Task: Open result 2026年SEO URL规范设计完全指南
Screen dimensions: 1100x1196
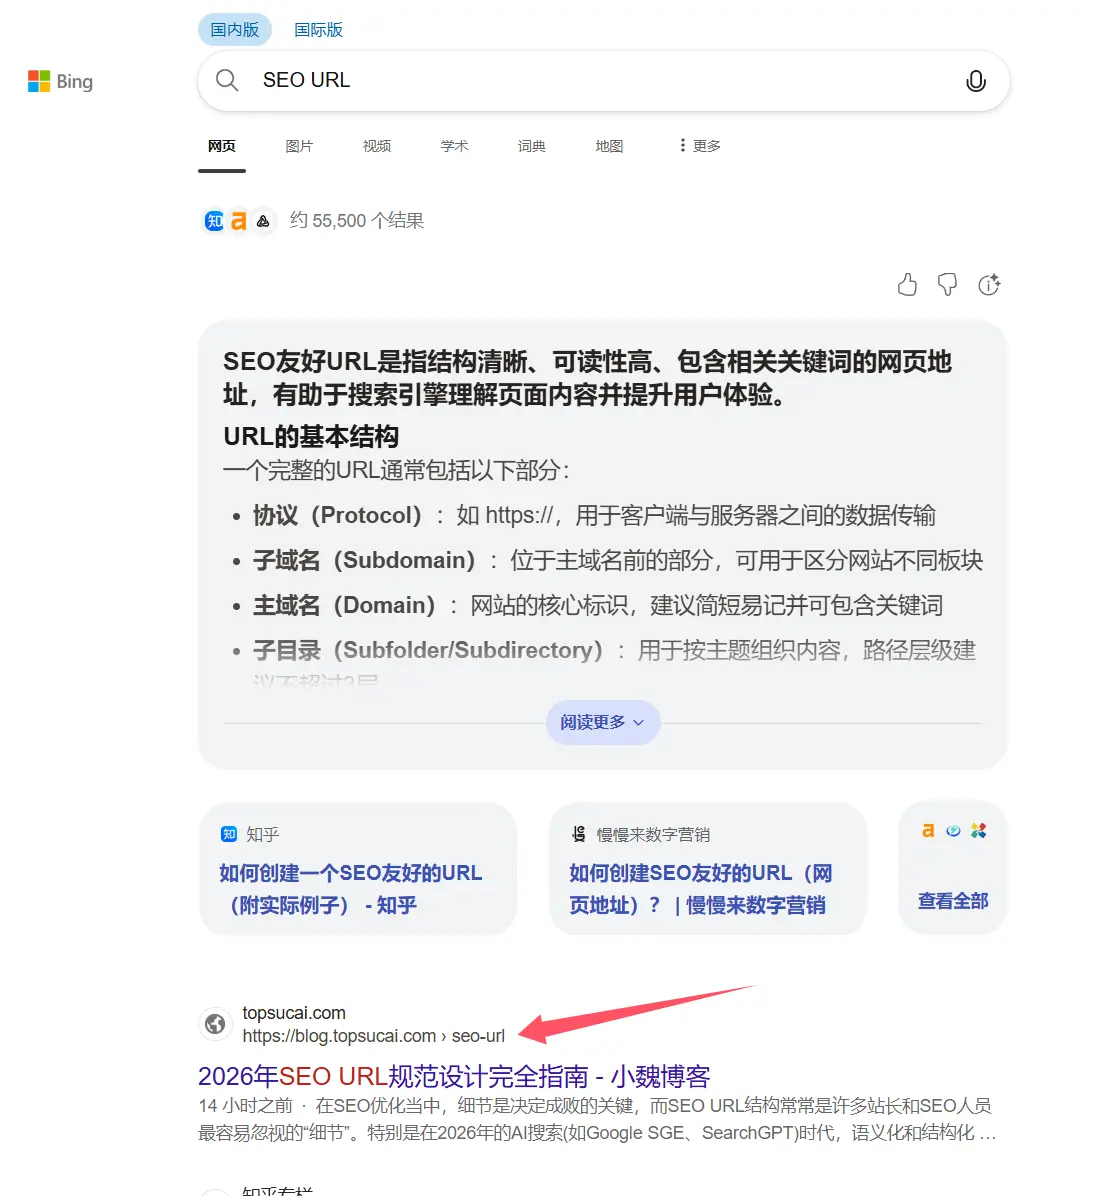Action: click(454, 1076)
